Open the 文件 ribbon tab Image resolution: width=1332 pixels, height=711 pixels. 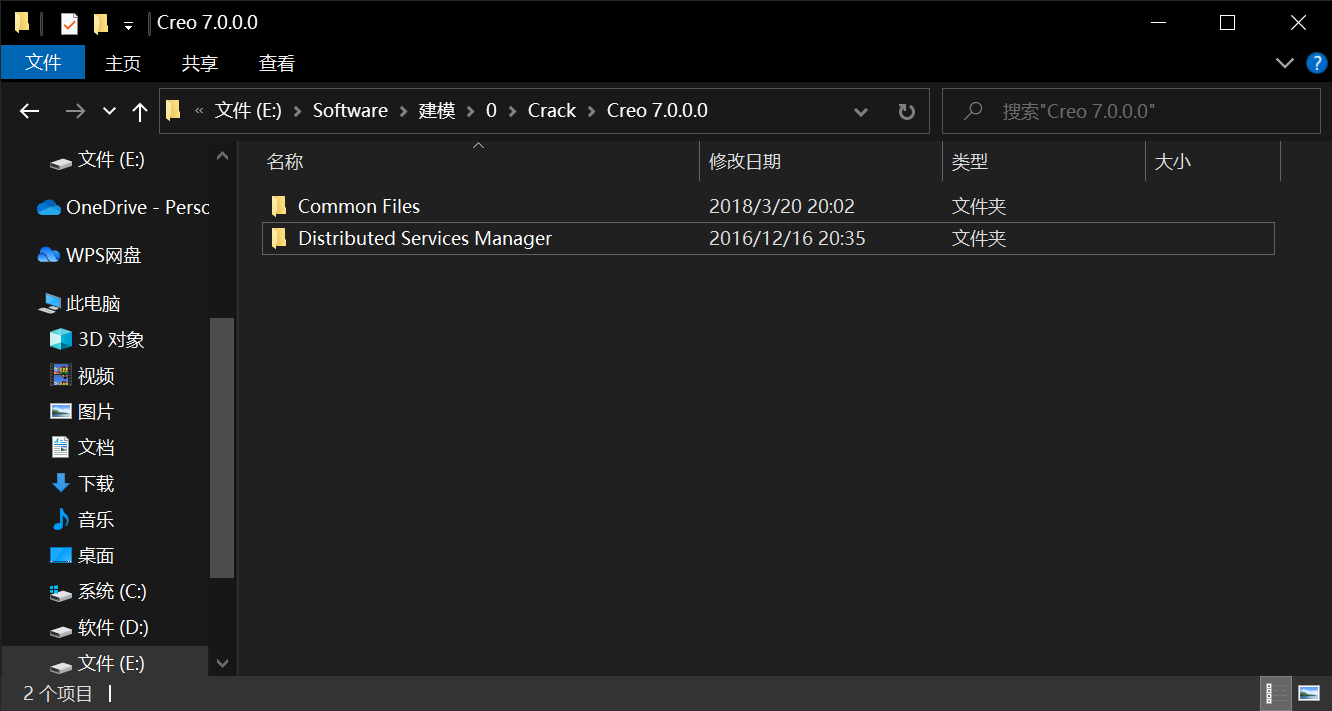(x=43, y=62)
